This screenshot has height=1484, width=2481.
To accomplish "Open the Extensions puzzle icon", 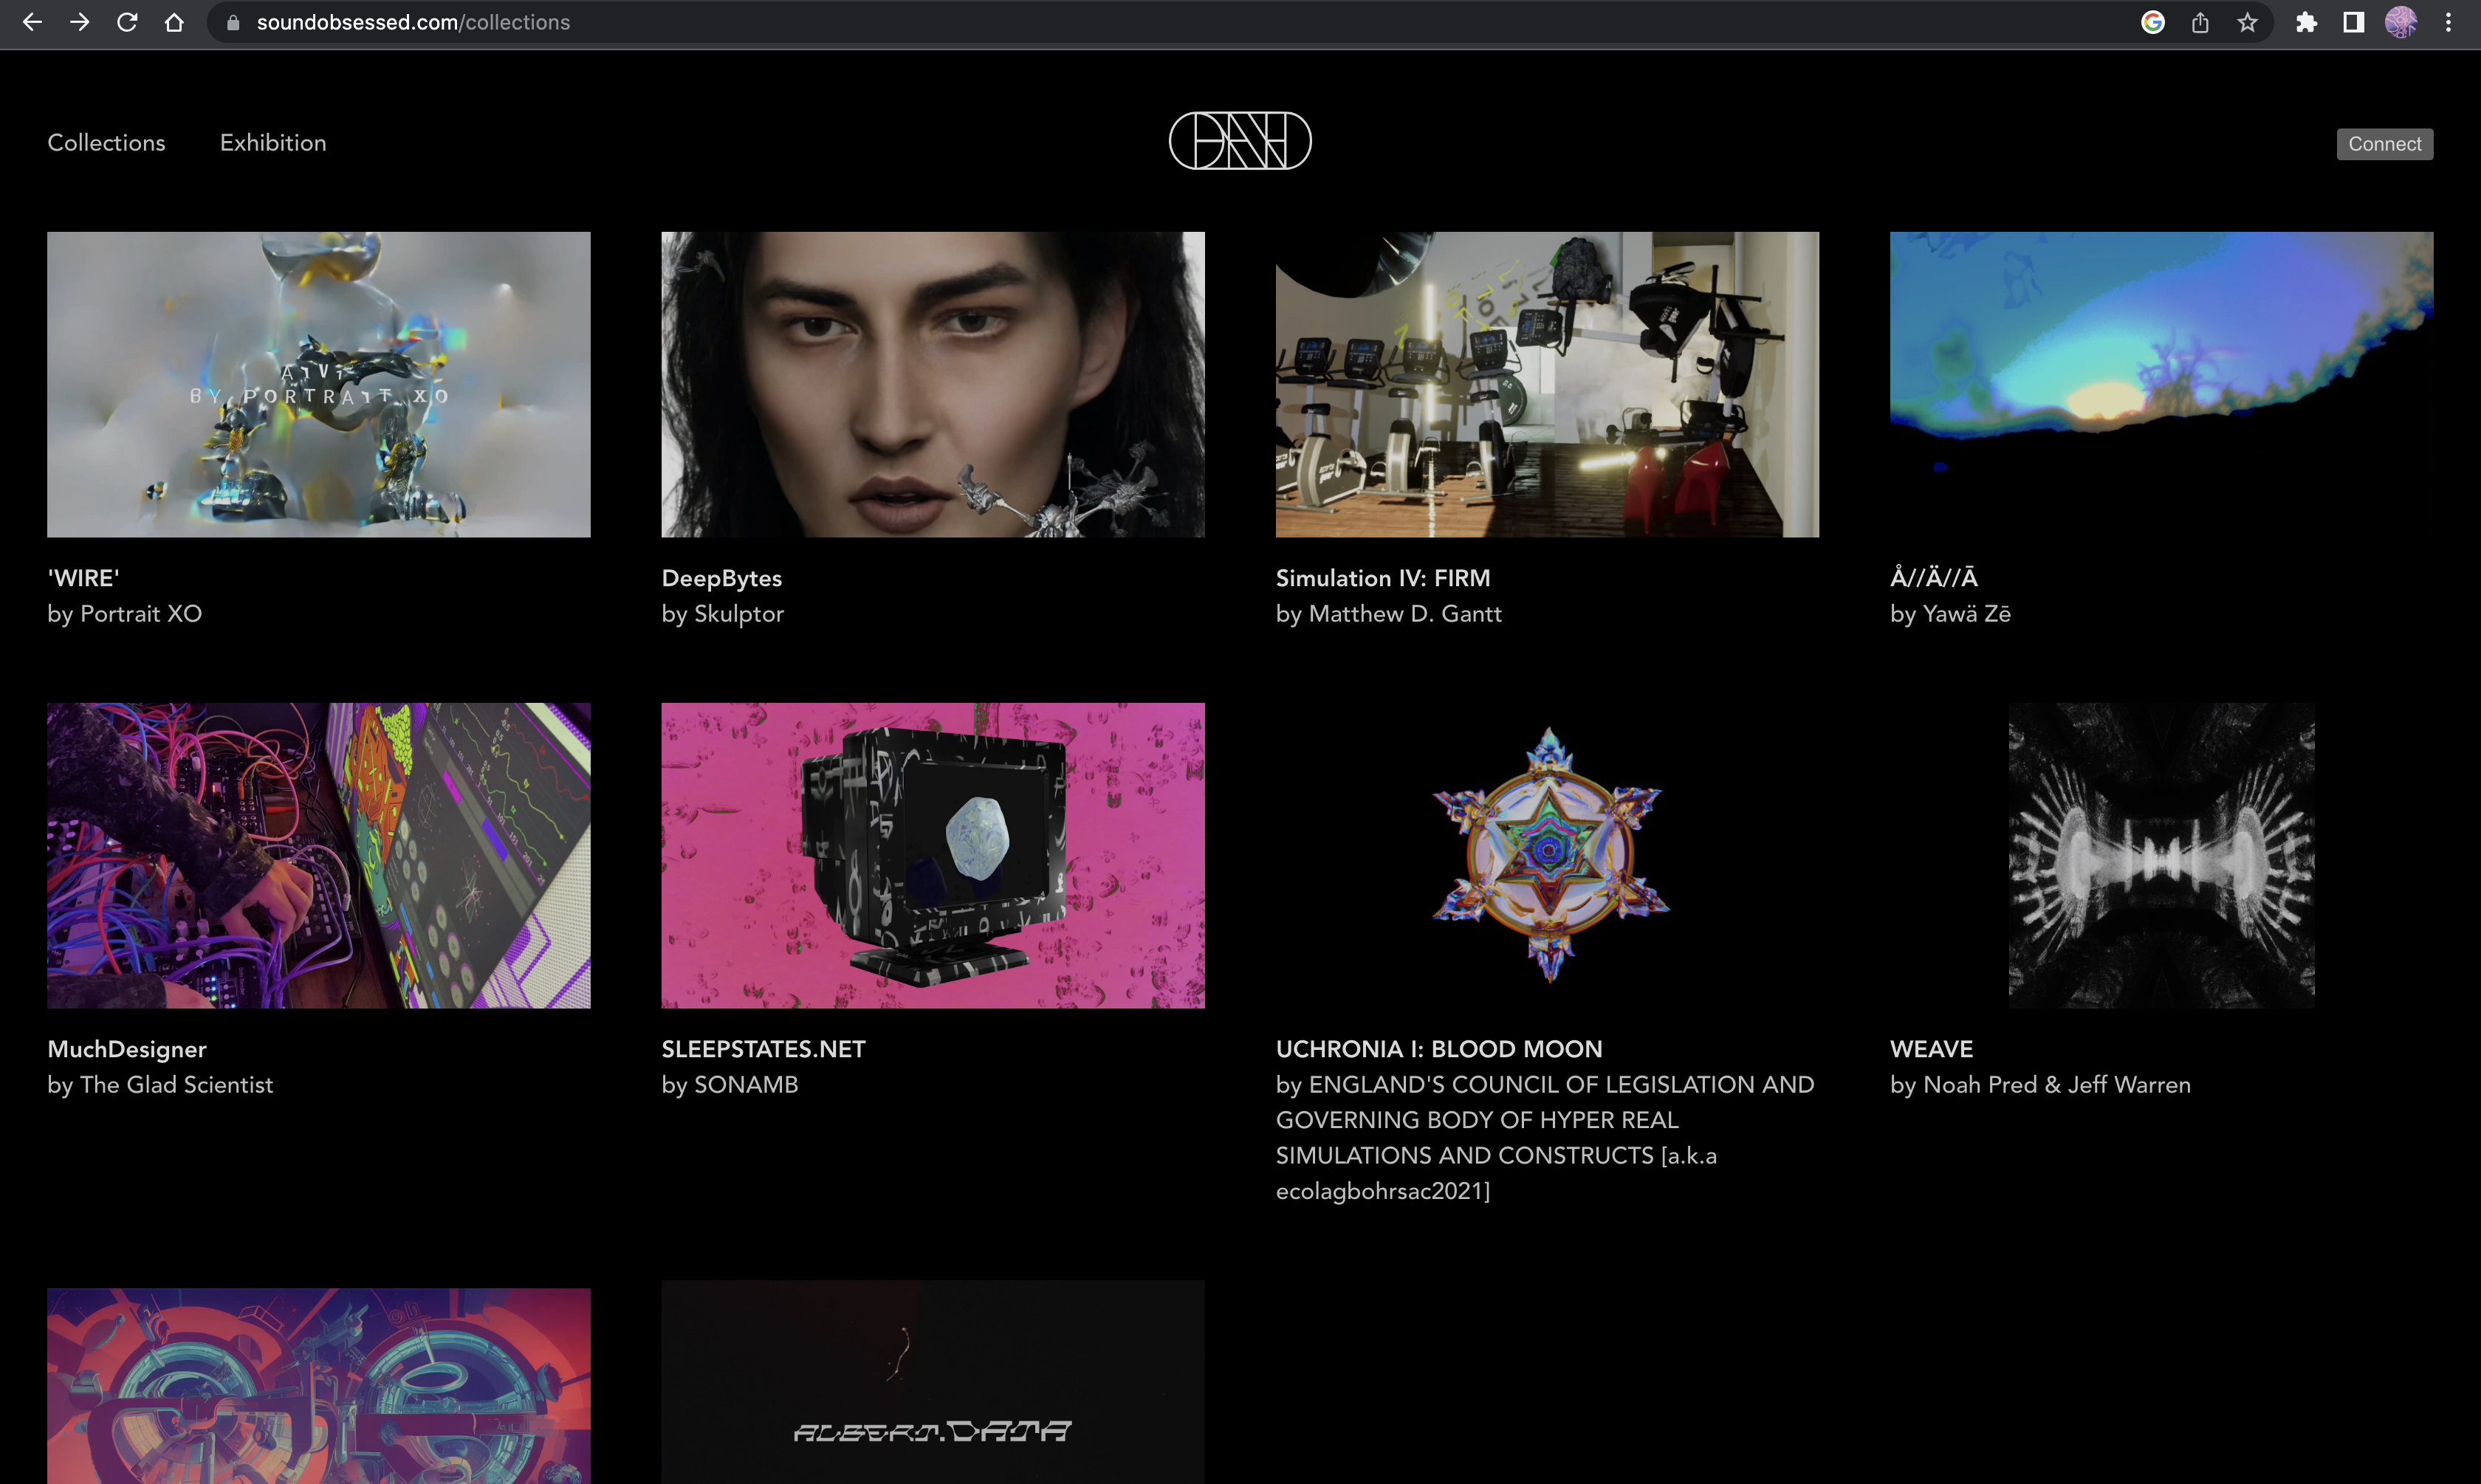I will click(x=2306, y=22).
